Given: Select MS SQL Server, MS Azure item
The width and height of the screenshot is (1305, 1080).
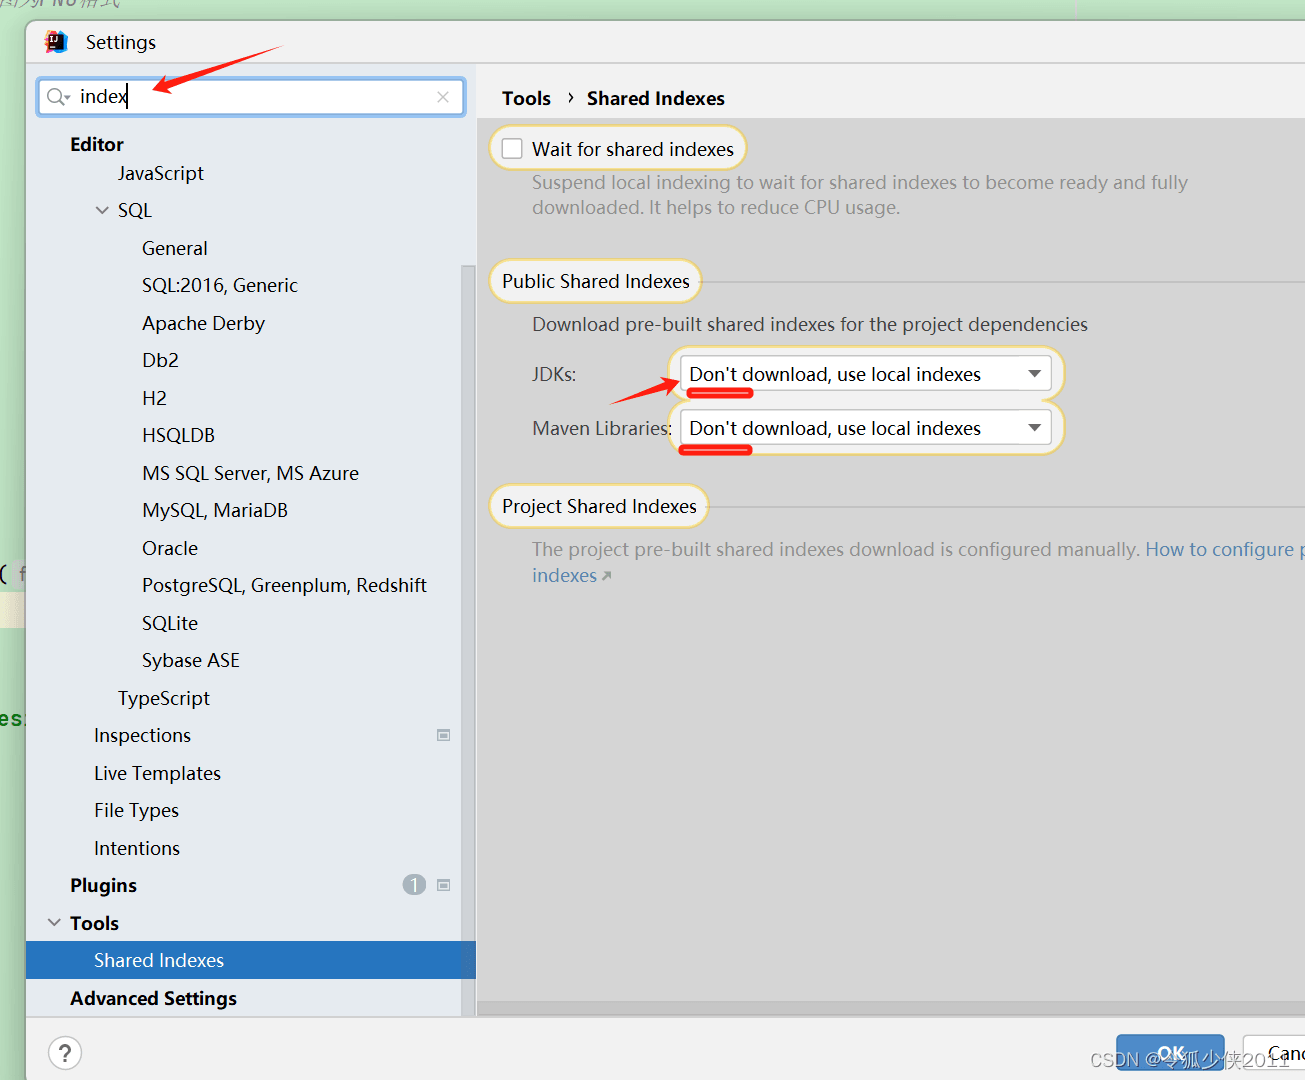Looking at the screenshot, I should coord(250,473).
